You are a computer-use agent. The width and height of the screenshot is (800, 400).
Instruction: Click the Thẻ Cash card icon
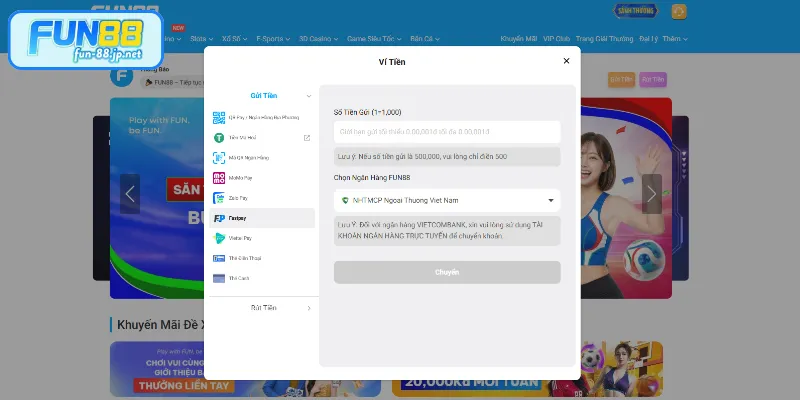pos(219,278)
